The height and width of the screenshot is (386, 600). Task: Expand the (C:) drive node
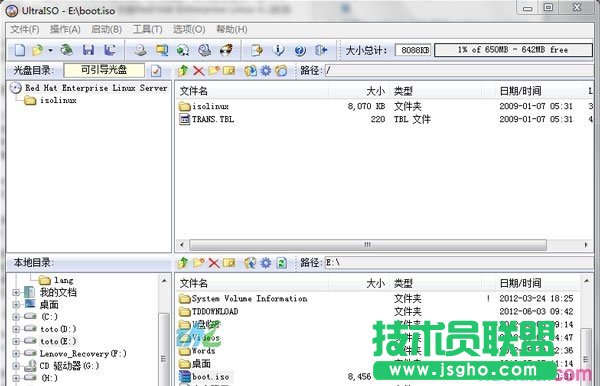[16, 317]
